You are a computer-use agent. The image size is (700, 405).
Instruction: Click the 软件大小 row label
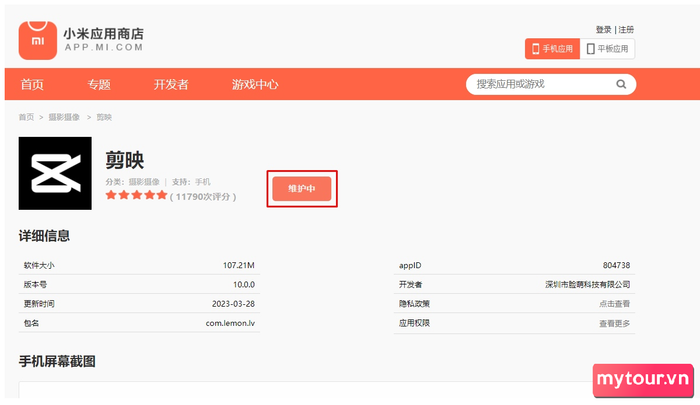tap(39, 265)
